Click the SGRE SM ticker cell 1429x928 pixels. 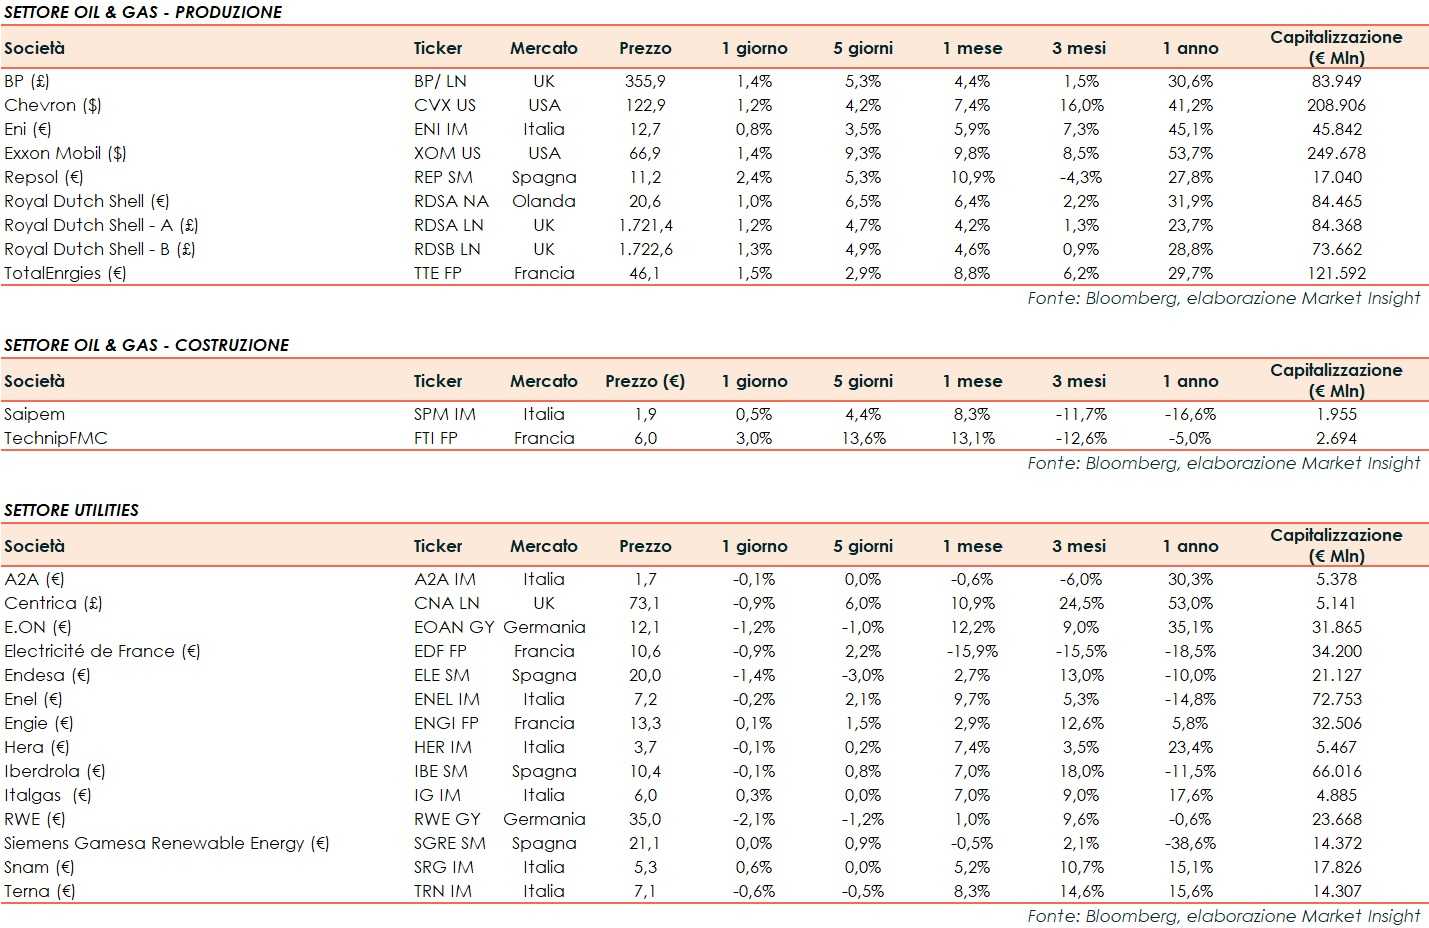pos(449,843)
